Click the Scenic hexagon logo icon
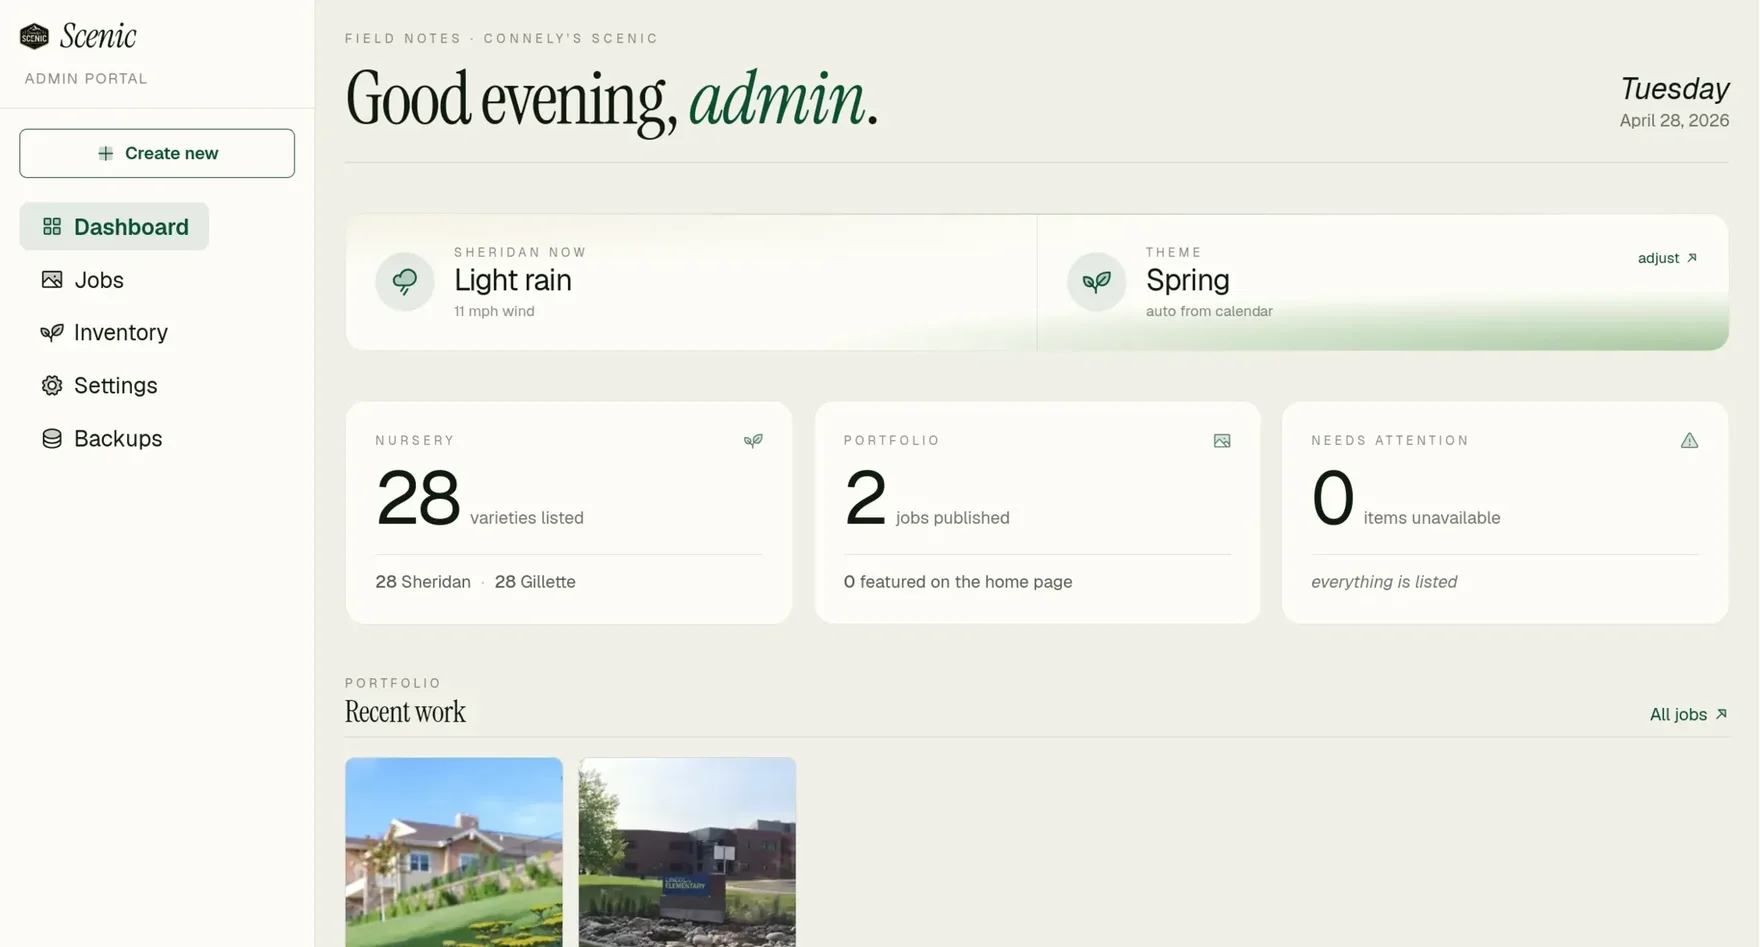1760x947 pixels. [34, 36]
